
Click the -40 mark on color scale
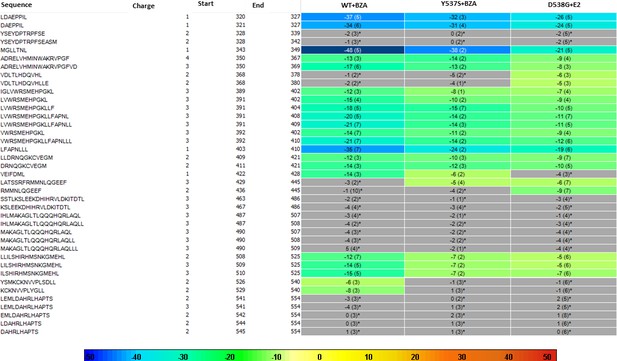point(136,357)
